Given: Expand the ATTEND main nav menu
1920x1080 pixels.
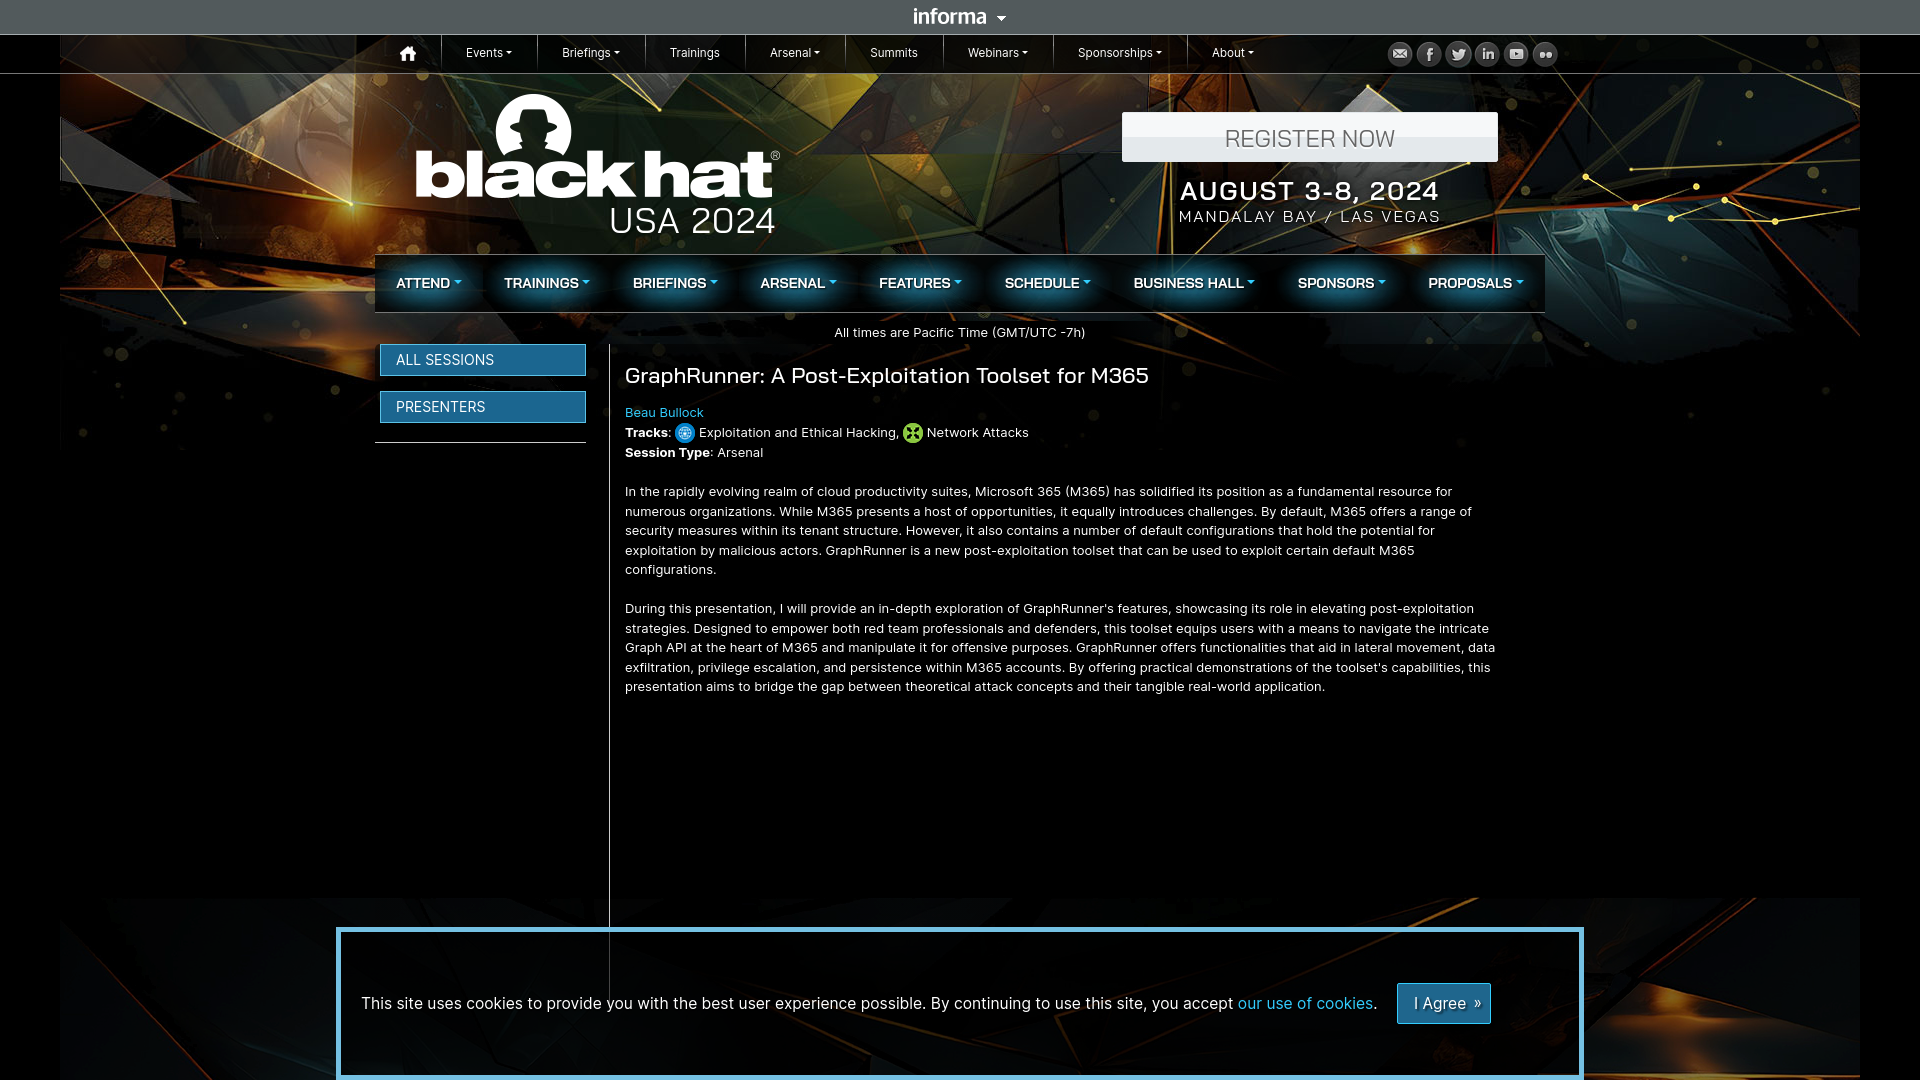Looking at the screenshot, I should point(429,283).
